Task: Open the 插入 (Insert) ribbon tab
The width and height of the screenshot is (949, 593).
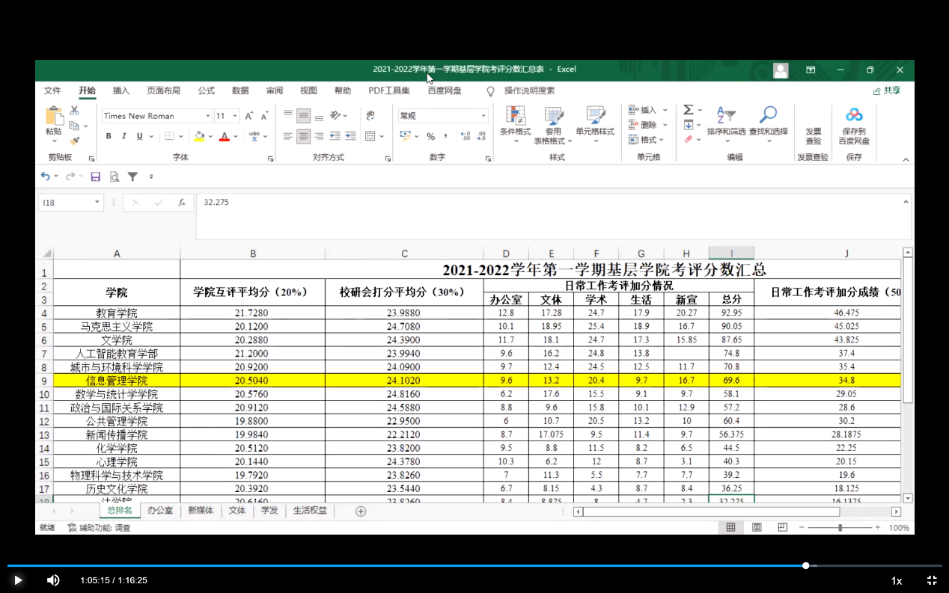Action: (x=121, y=91)
